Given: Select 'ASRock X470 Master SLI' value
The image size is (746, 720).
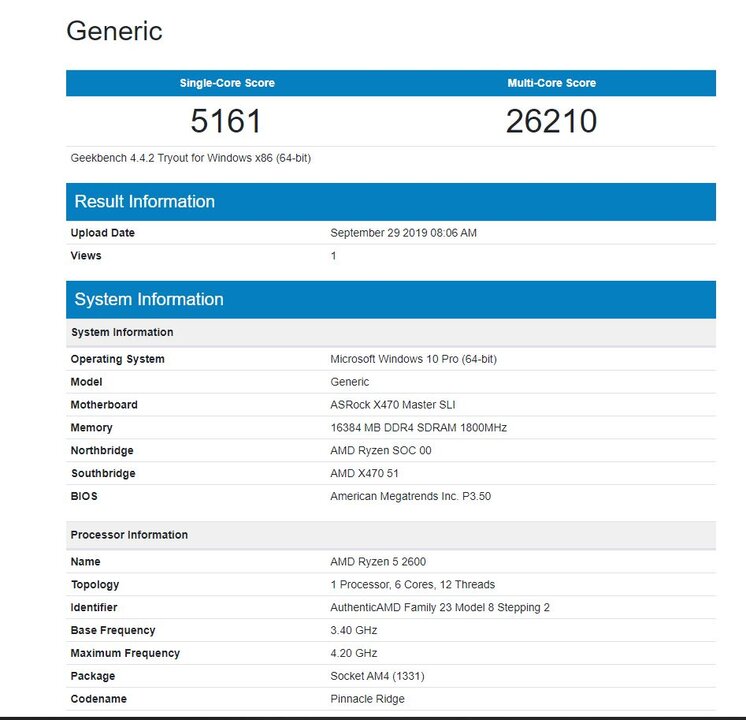Looking at the screenshot, I should tap(393, 405).
